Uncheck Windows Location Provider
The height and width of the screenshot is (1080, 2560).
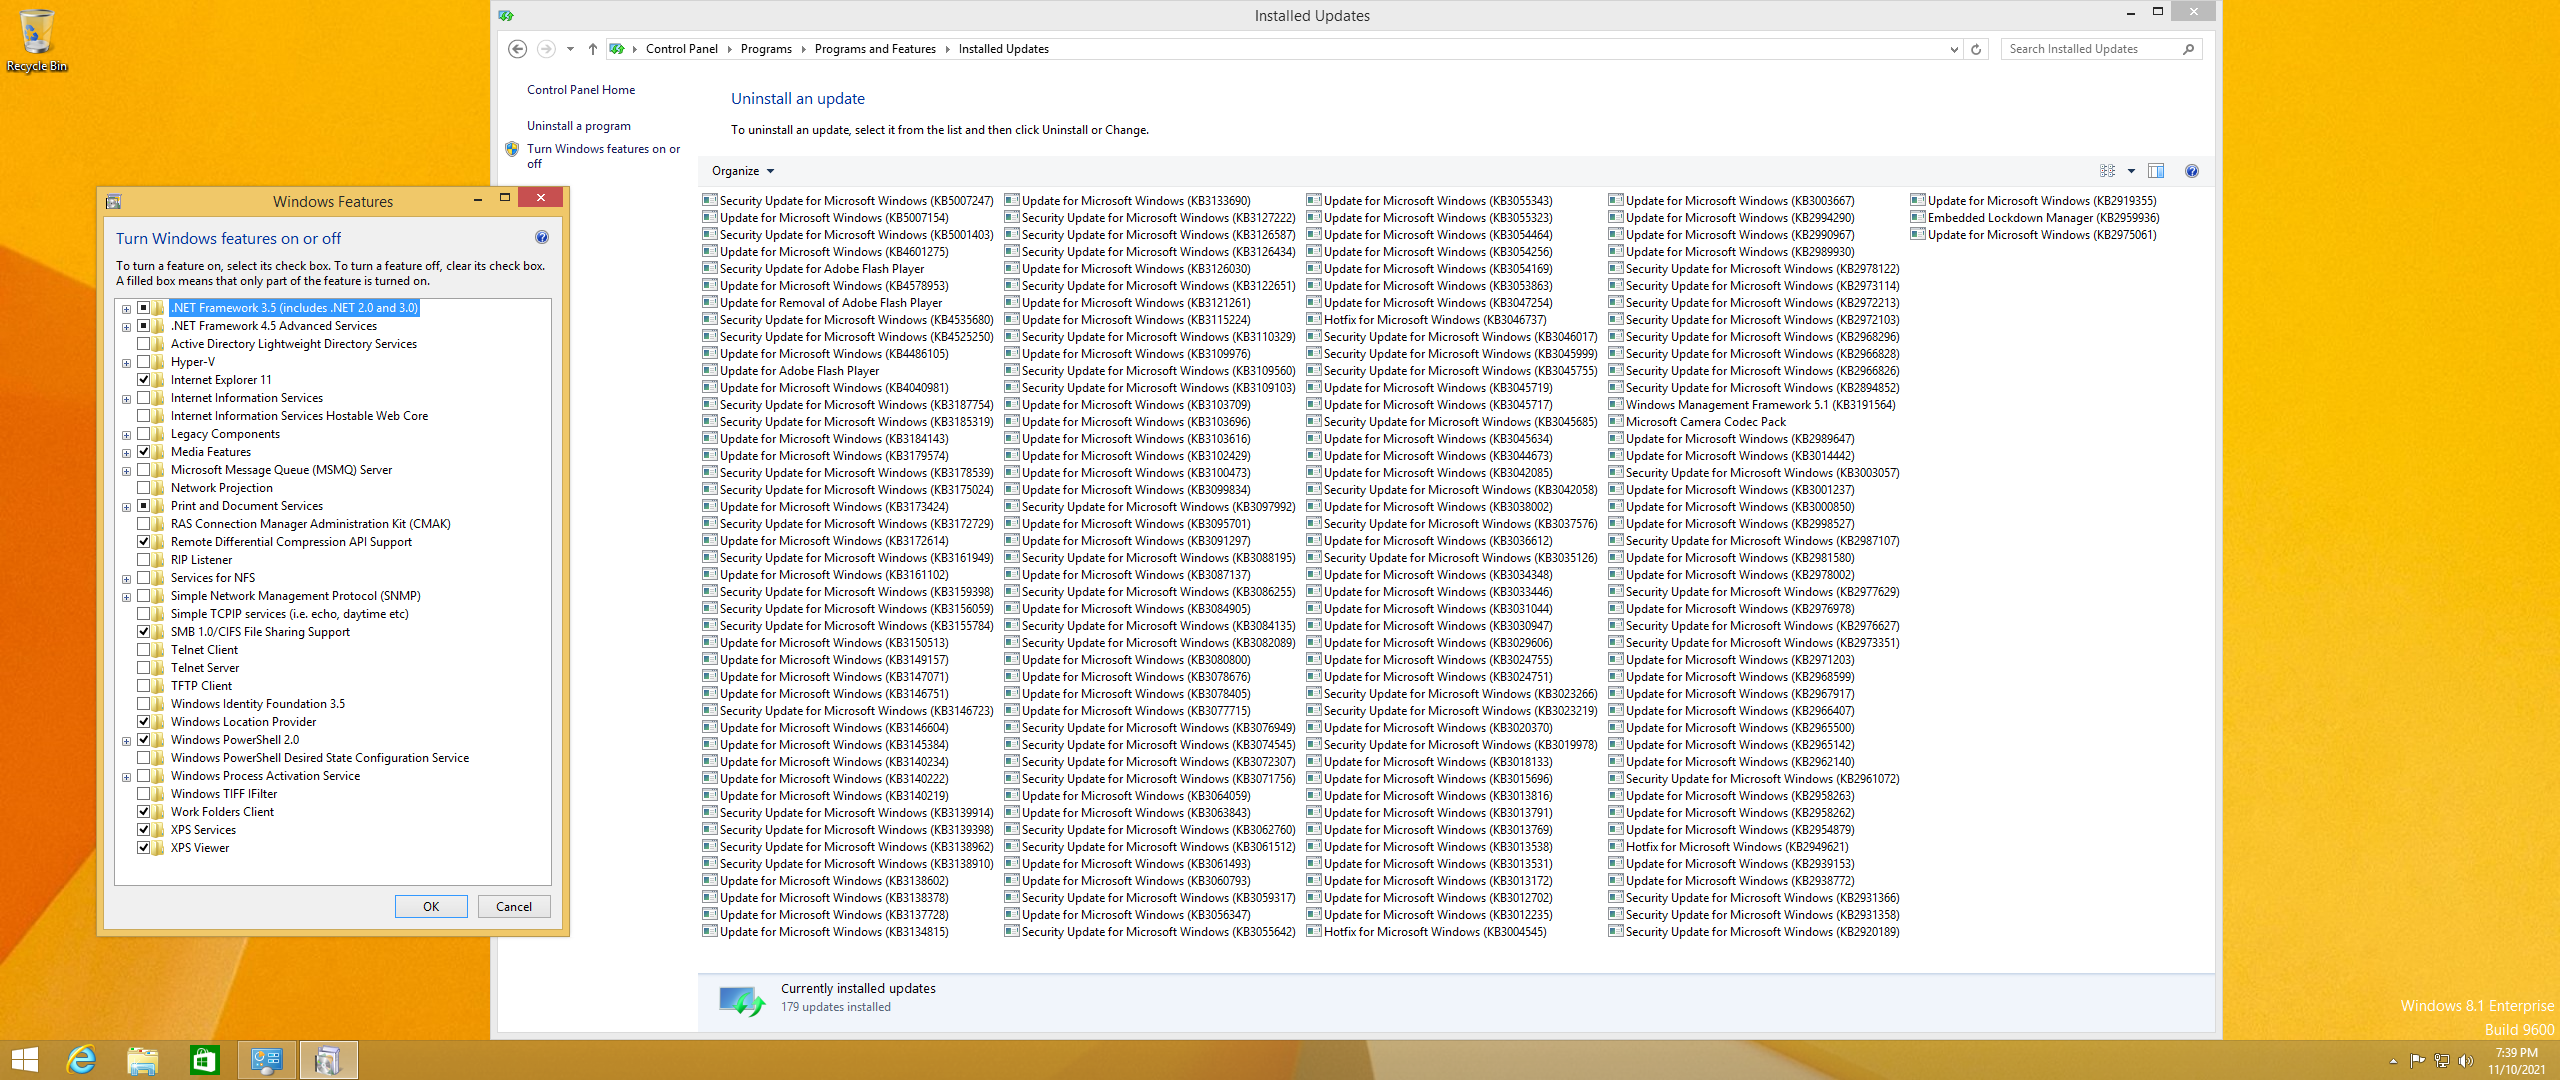click(143, 722)
